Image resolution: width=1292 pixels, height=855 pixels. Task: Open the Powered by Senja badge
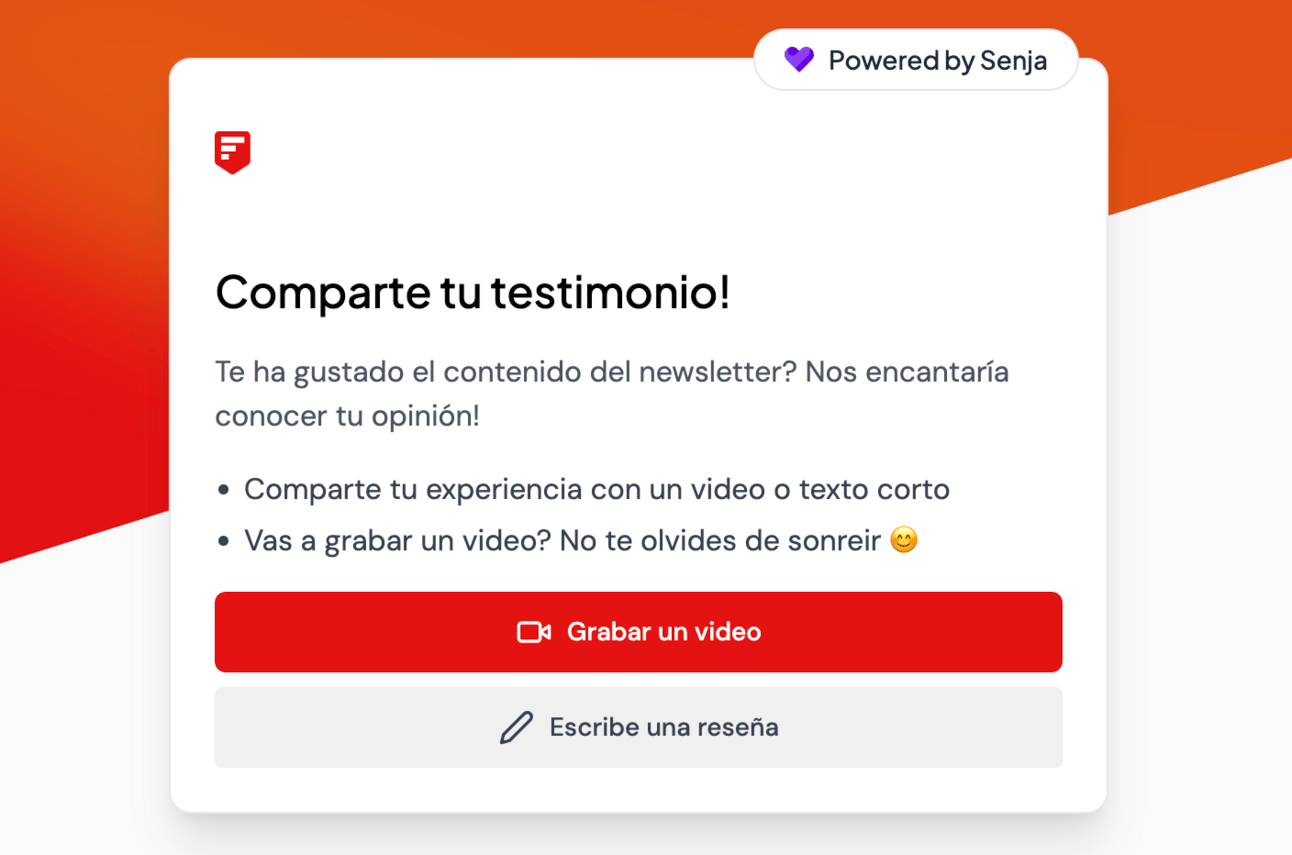(x=916, y=60)
